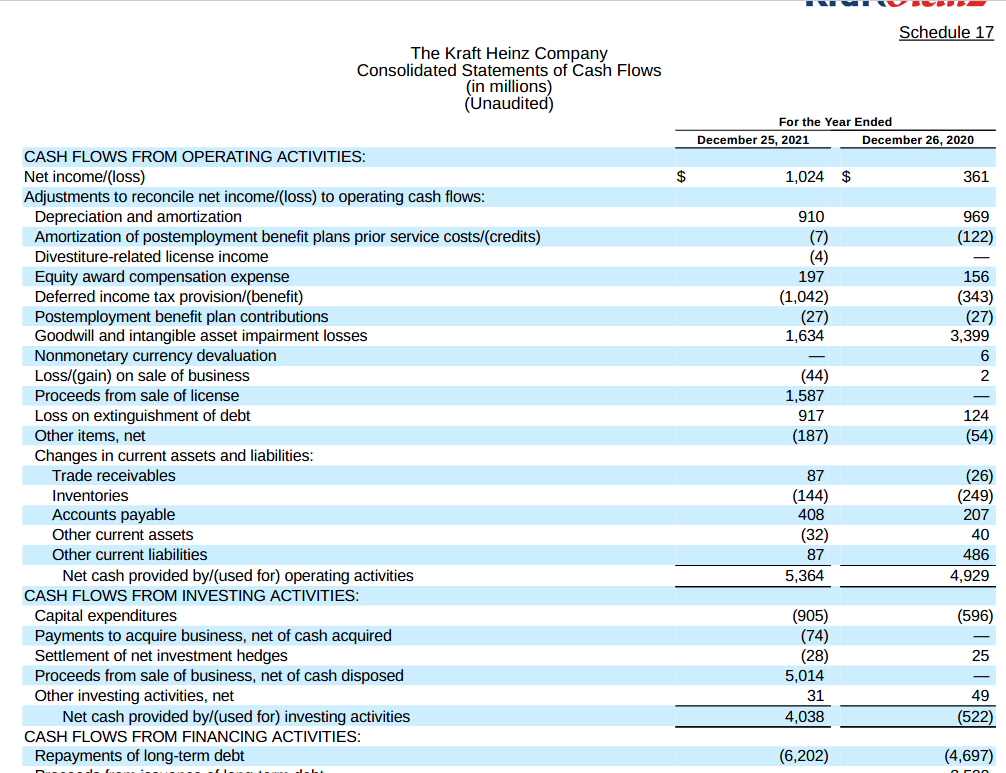Click 'Divestiture-related license income' row label
Image resolution: width=1006 pixels, height=773 pixels.
coord(151,257)
